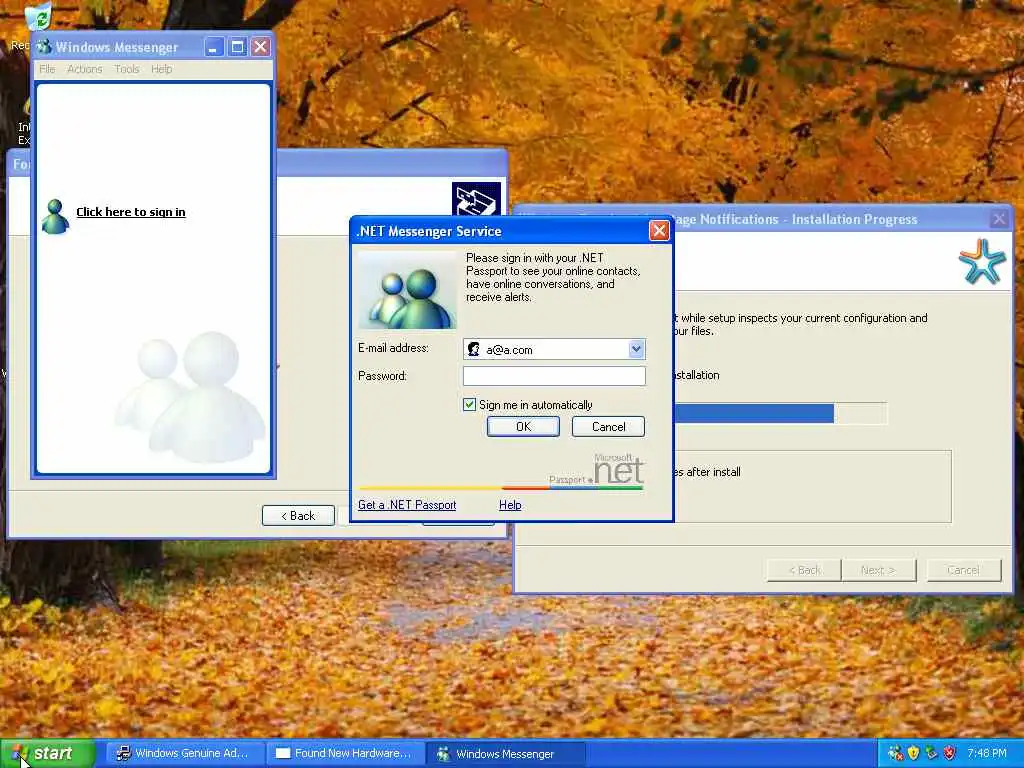The image size is (1024, 768).
Task: Select the Windows Messenger taskbar button
Action: 506,754
